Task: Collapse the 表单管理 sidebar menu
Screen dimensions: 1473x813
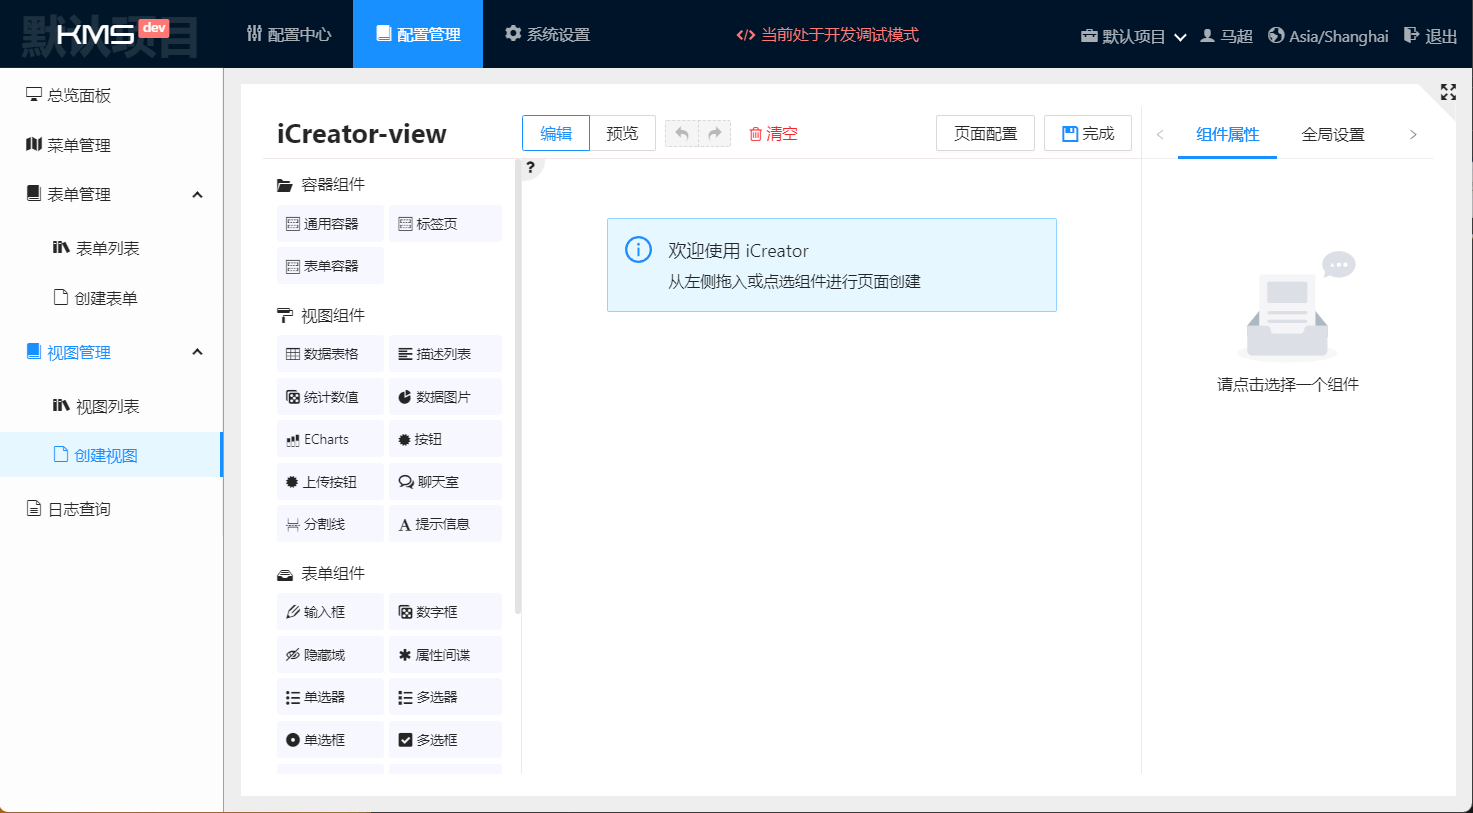Action: pos(197,194)
